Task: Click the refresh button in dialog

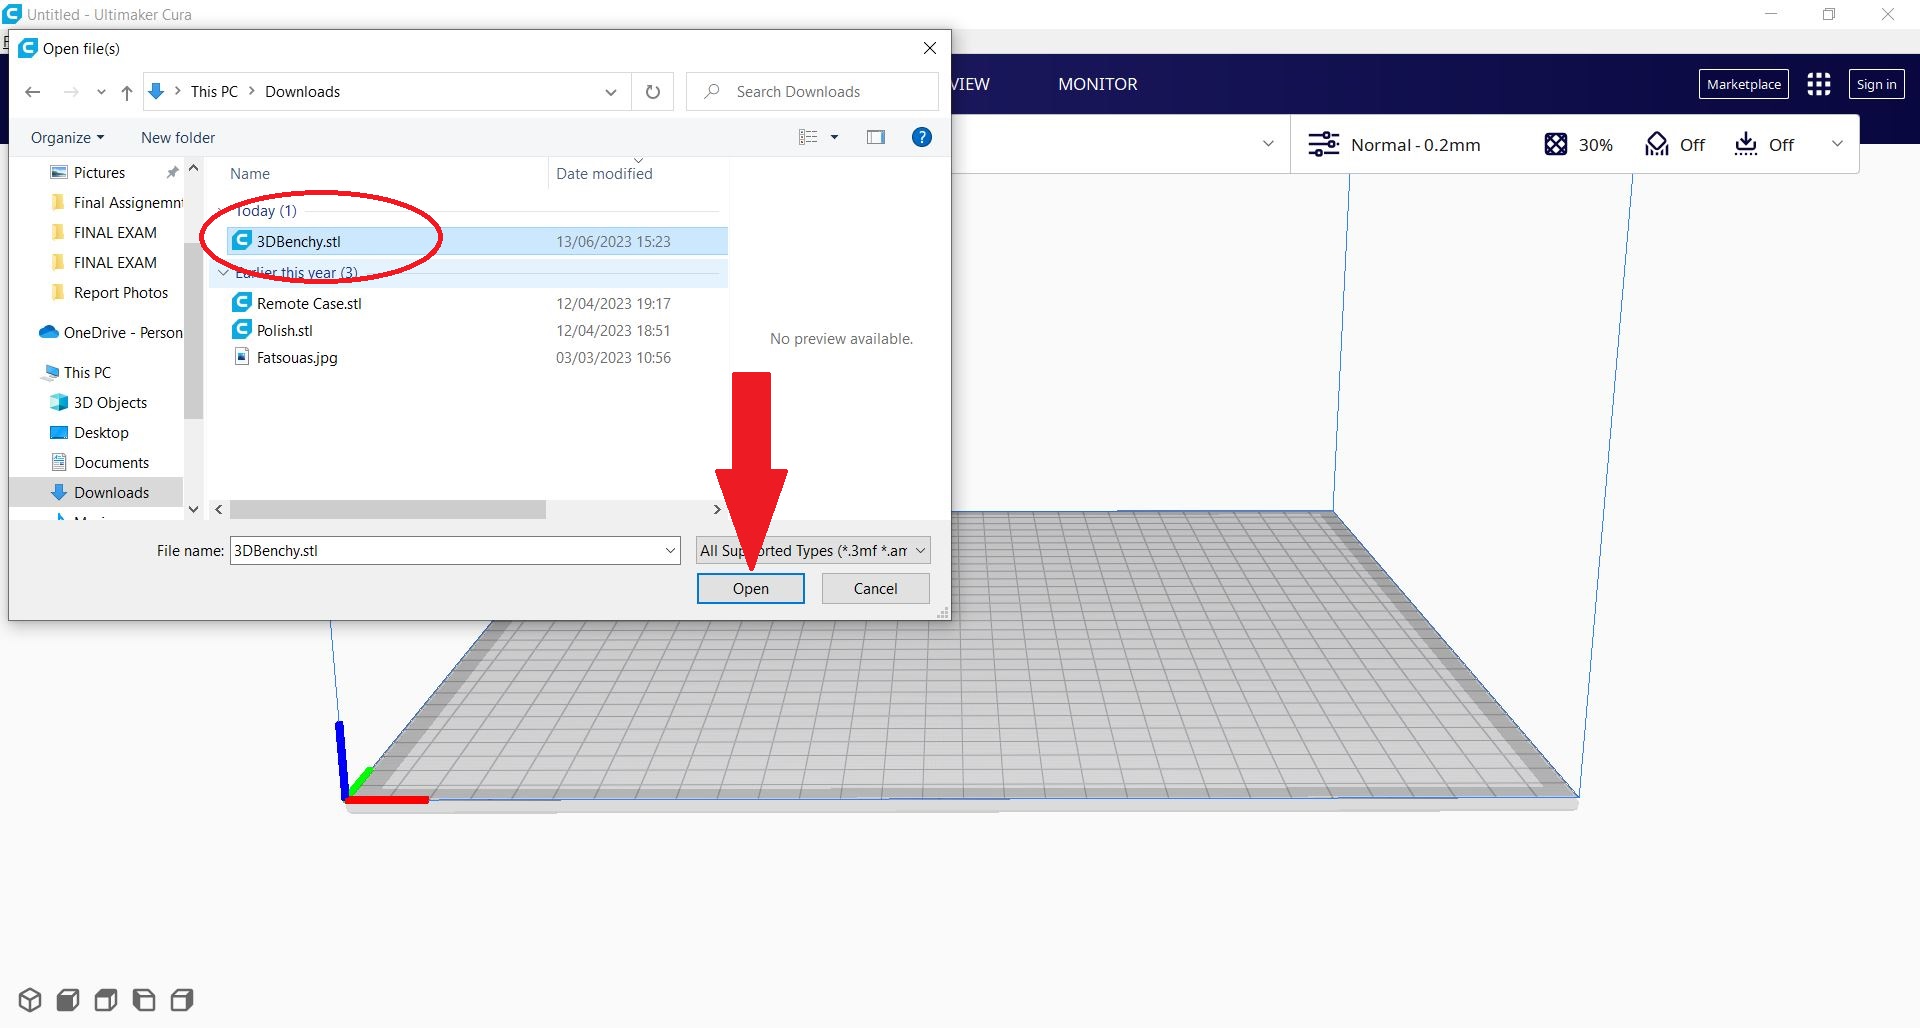Action: [653, 92]
